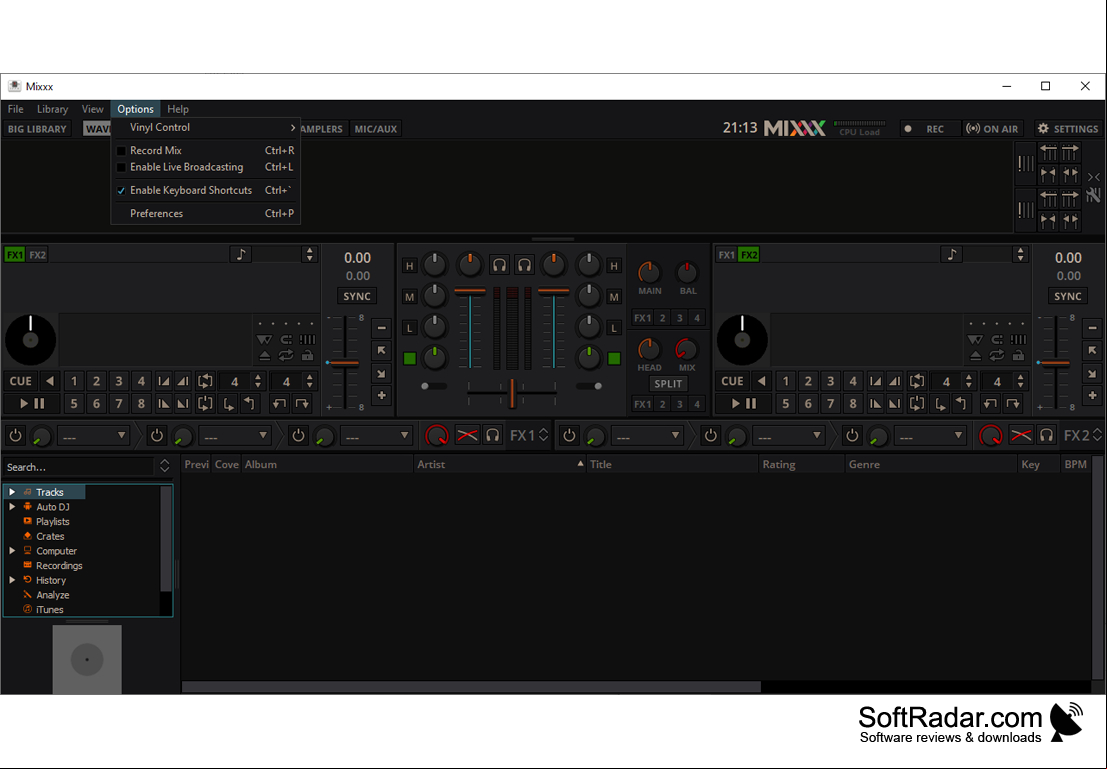Viewport: 1107px width, 769px height.
Task: Trigger hotcue 8 on right deck
Action: [853, 404]
